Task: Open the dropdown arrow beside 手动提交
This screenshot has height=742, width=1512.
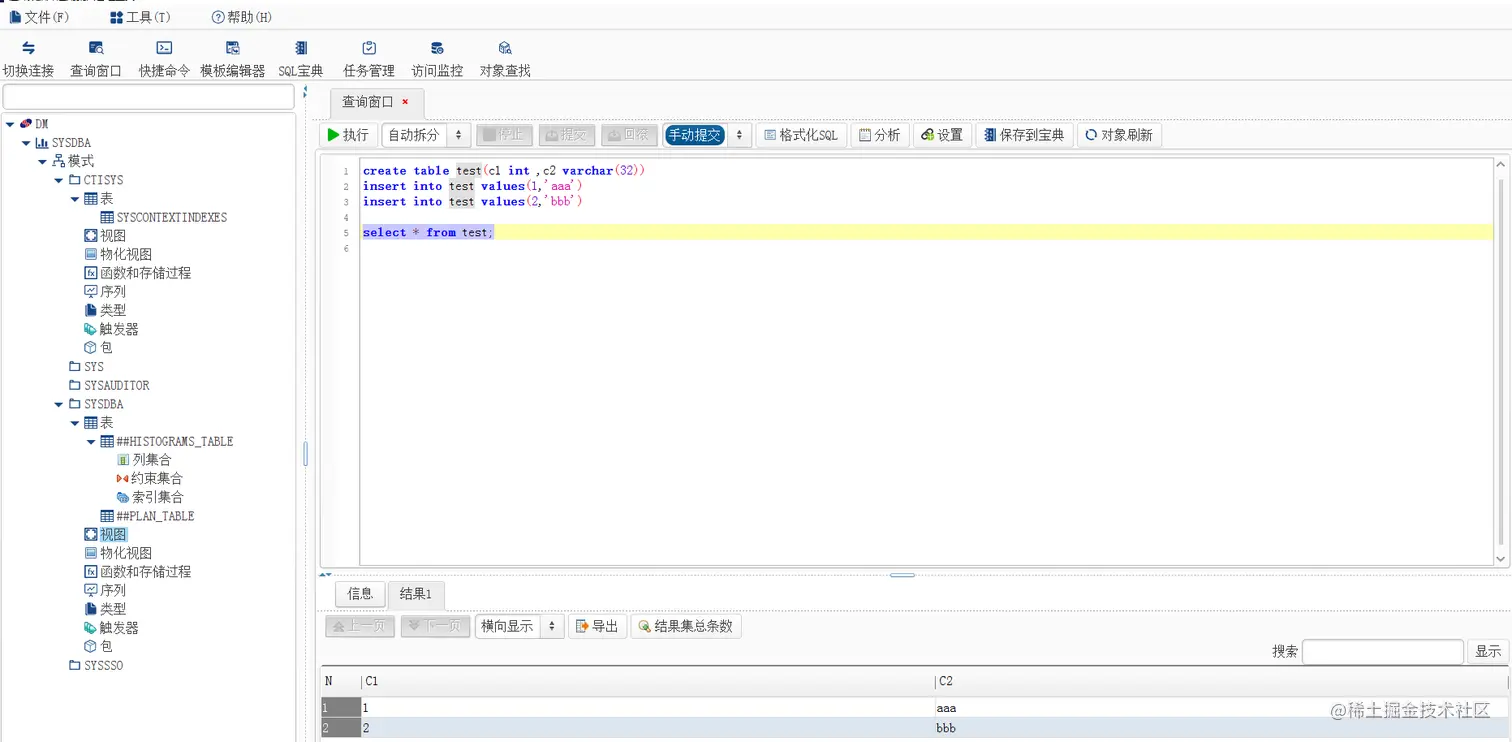Action: (x=740, y=135)
